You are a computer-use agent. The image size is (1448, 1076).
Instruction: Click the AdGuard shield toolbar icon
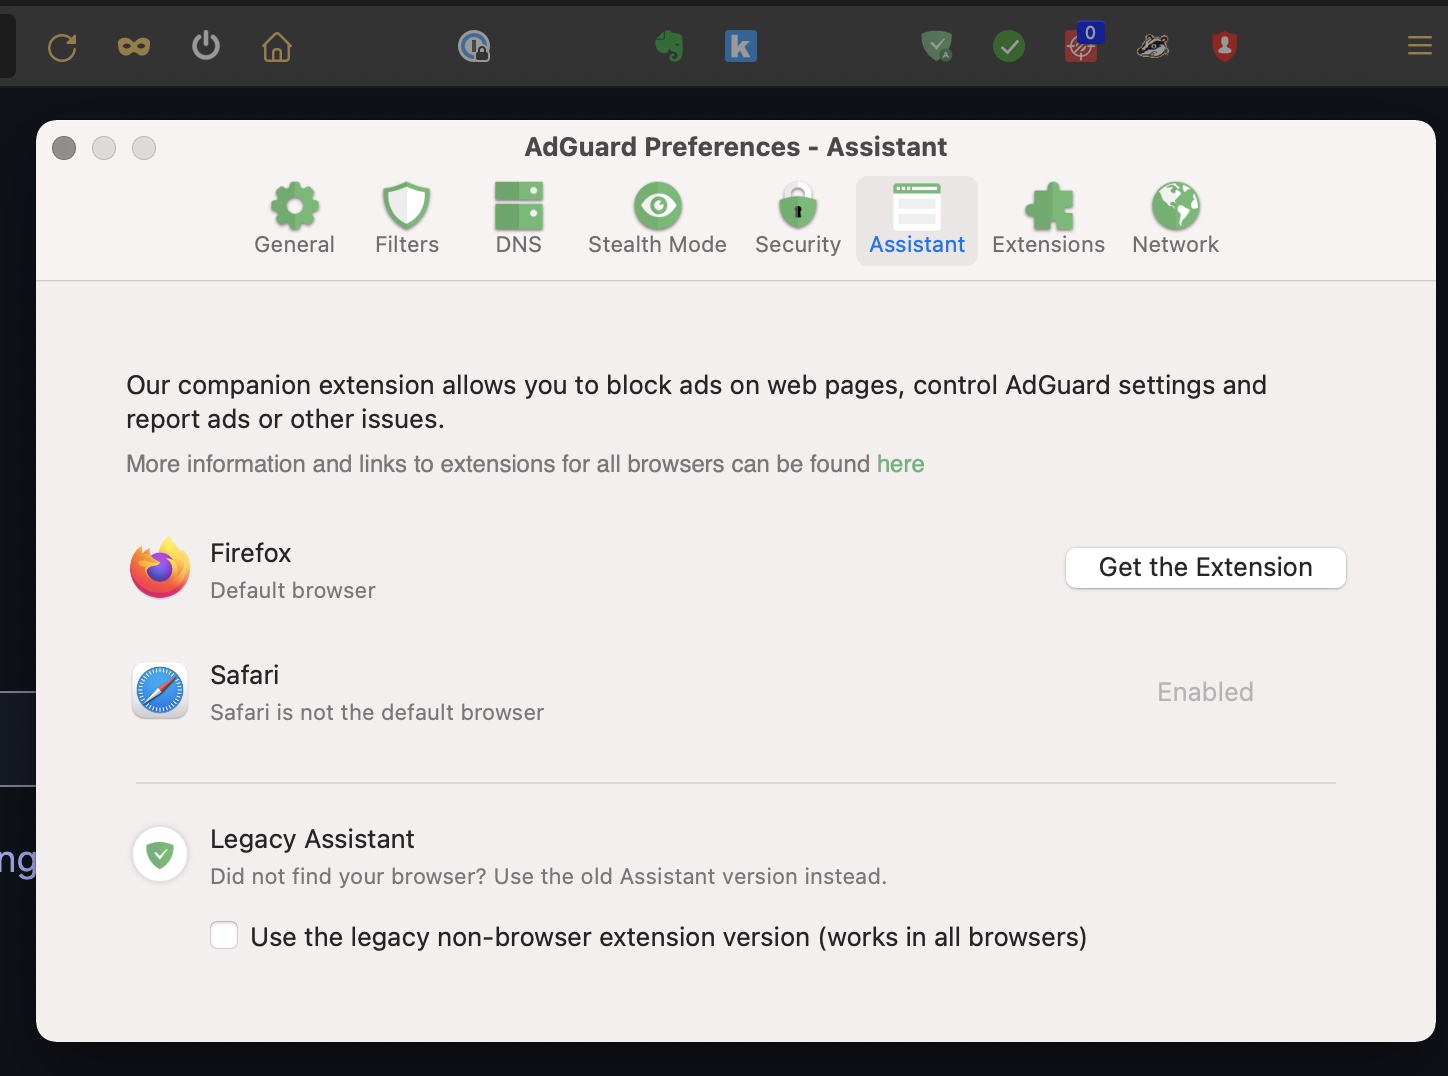pos(937,46)
